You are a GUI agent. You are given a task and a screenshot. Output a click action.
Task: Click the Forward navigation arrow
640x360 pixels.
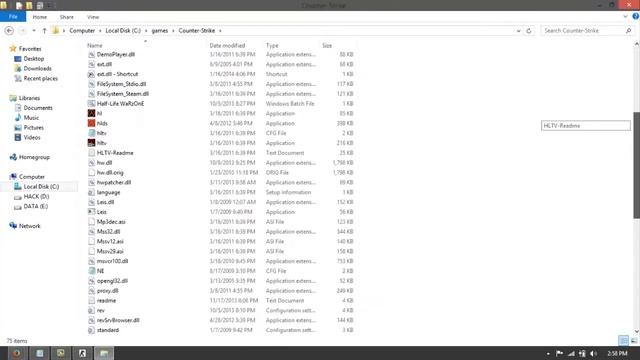(23, 31)
